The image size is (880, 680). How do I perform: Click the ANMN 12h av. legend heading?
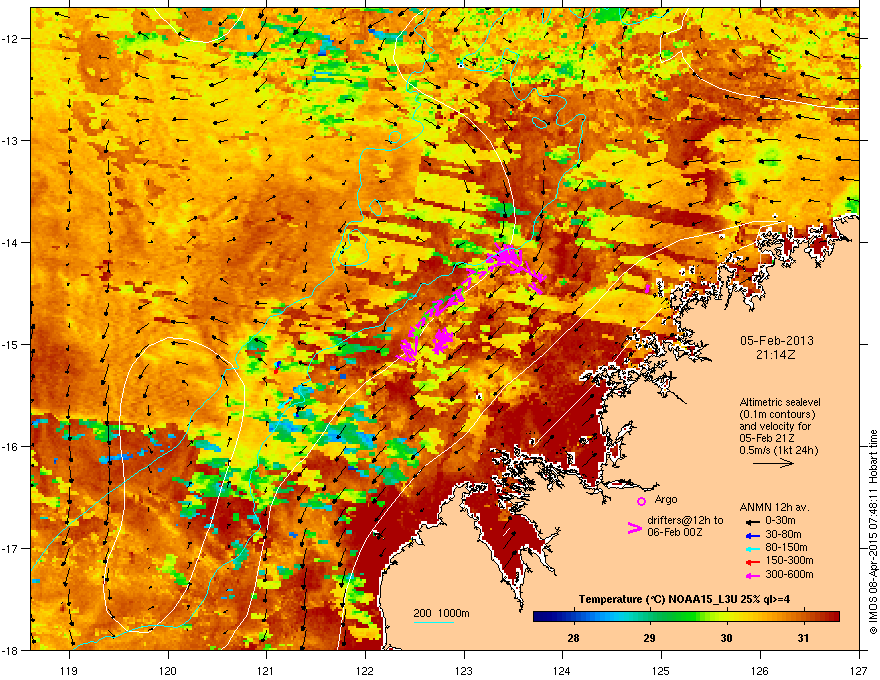(x=774, y=507)
